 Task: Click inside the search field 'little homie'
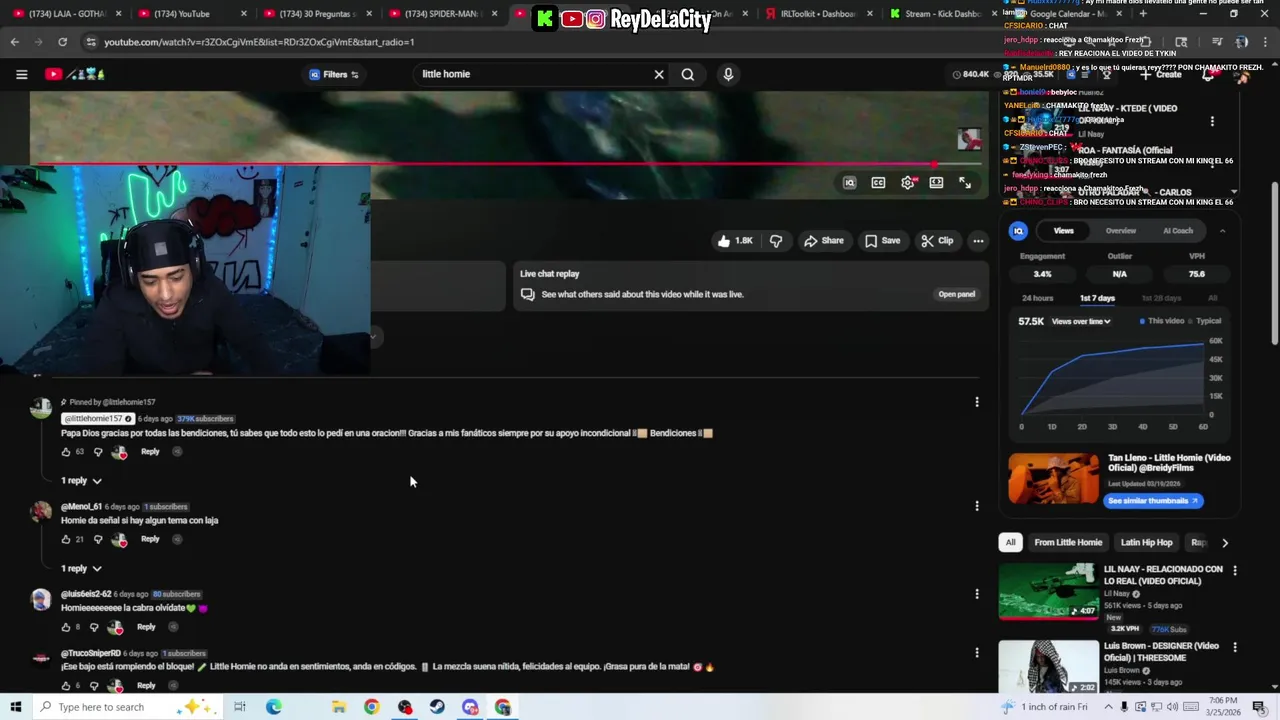[x=534, y=74]
